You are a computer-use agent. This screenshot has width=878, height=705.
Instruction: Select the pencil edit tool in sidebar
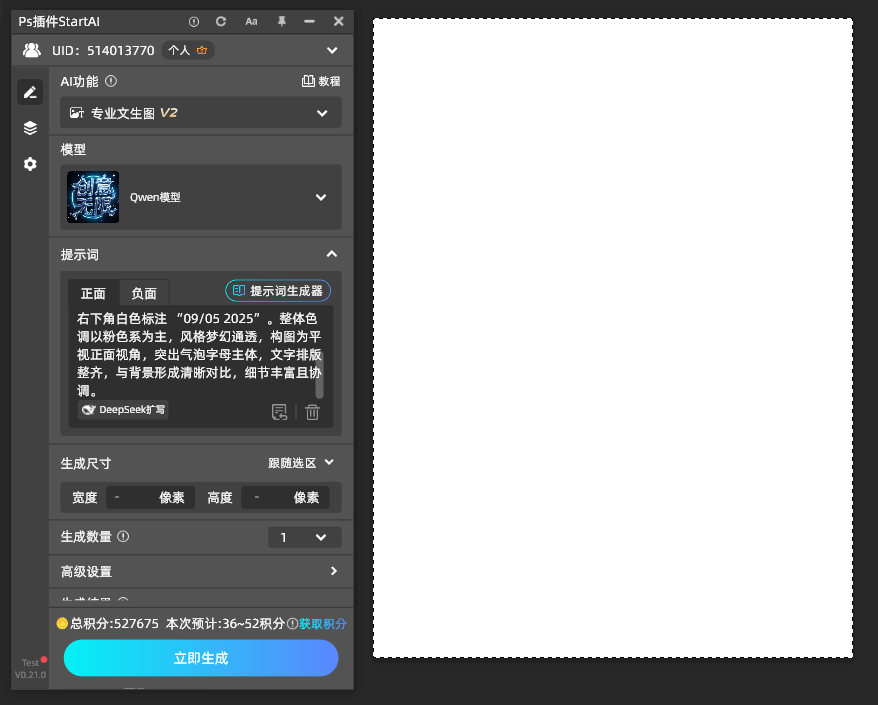tap(29, 91)
